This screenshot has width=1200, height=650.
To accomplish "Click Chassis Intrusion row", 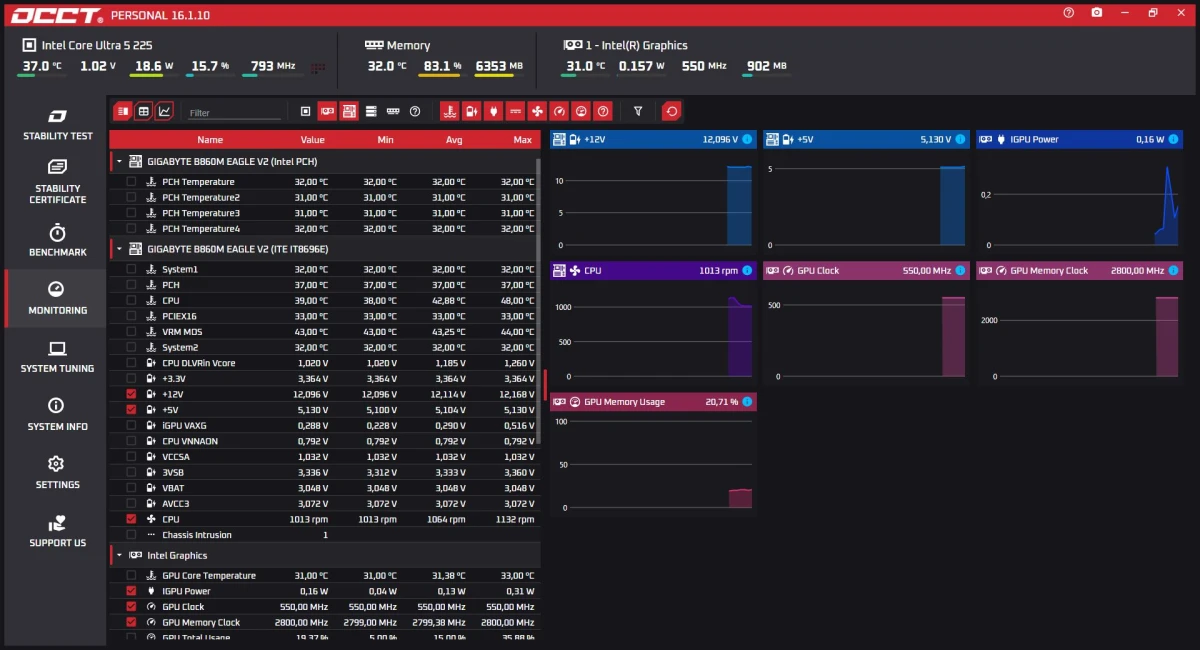I will click(325, 535).
